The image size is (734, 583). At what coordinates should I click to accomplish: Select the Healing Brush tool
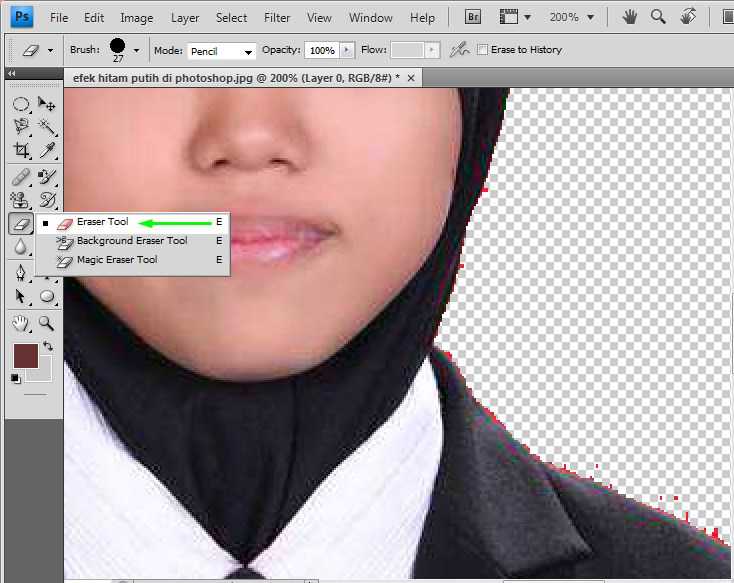[x=21, y=177]
